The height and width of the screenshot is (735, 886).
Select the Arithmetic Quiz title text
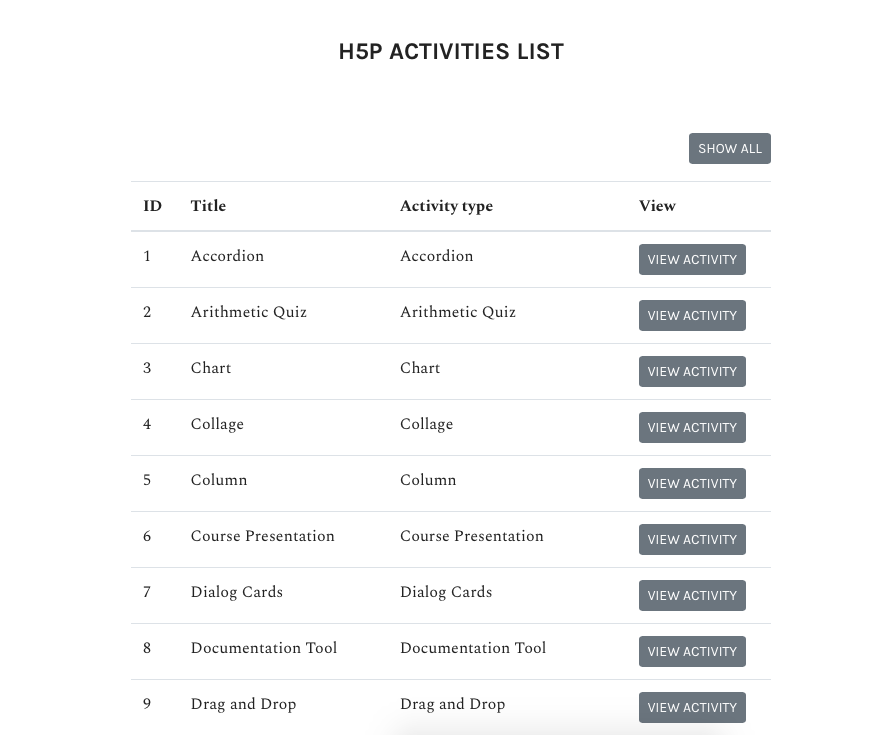coord(249,312)
